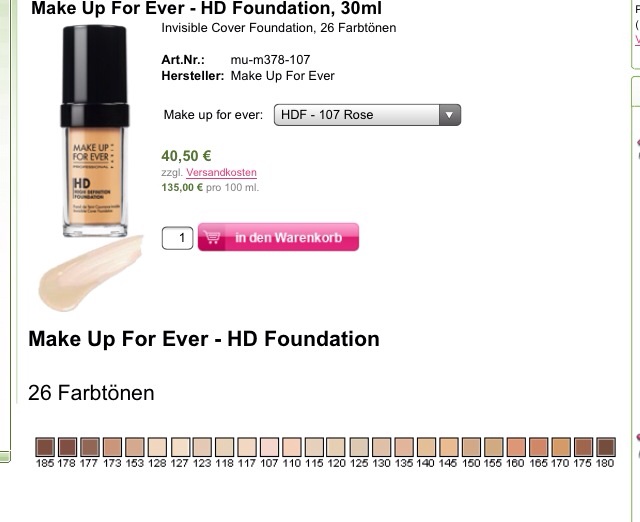
Task: Pick shade swatch 173
Action: click(x=112, y=447)
